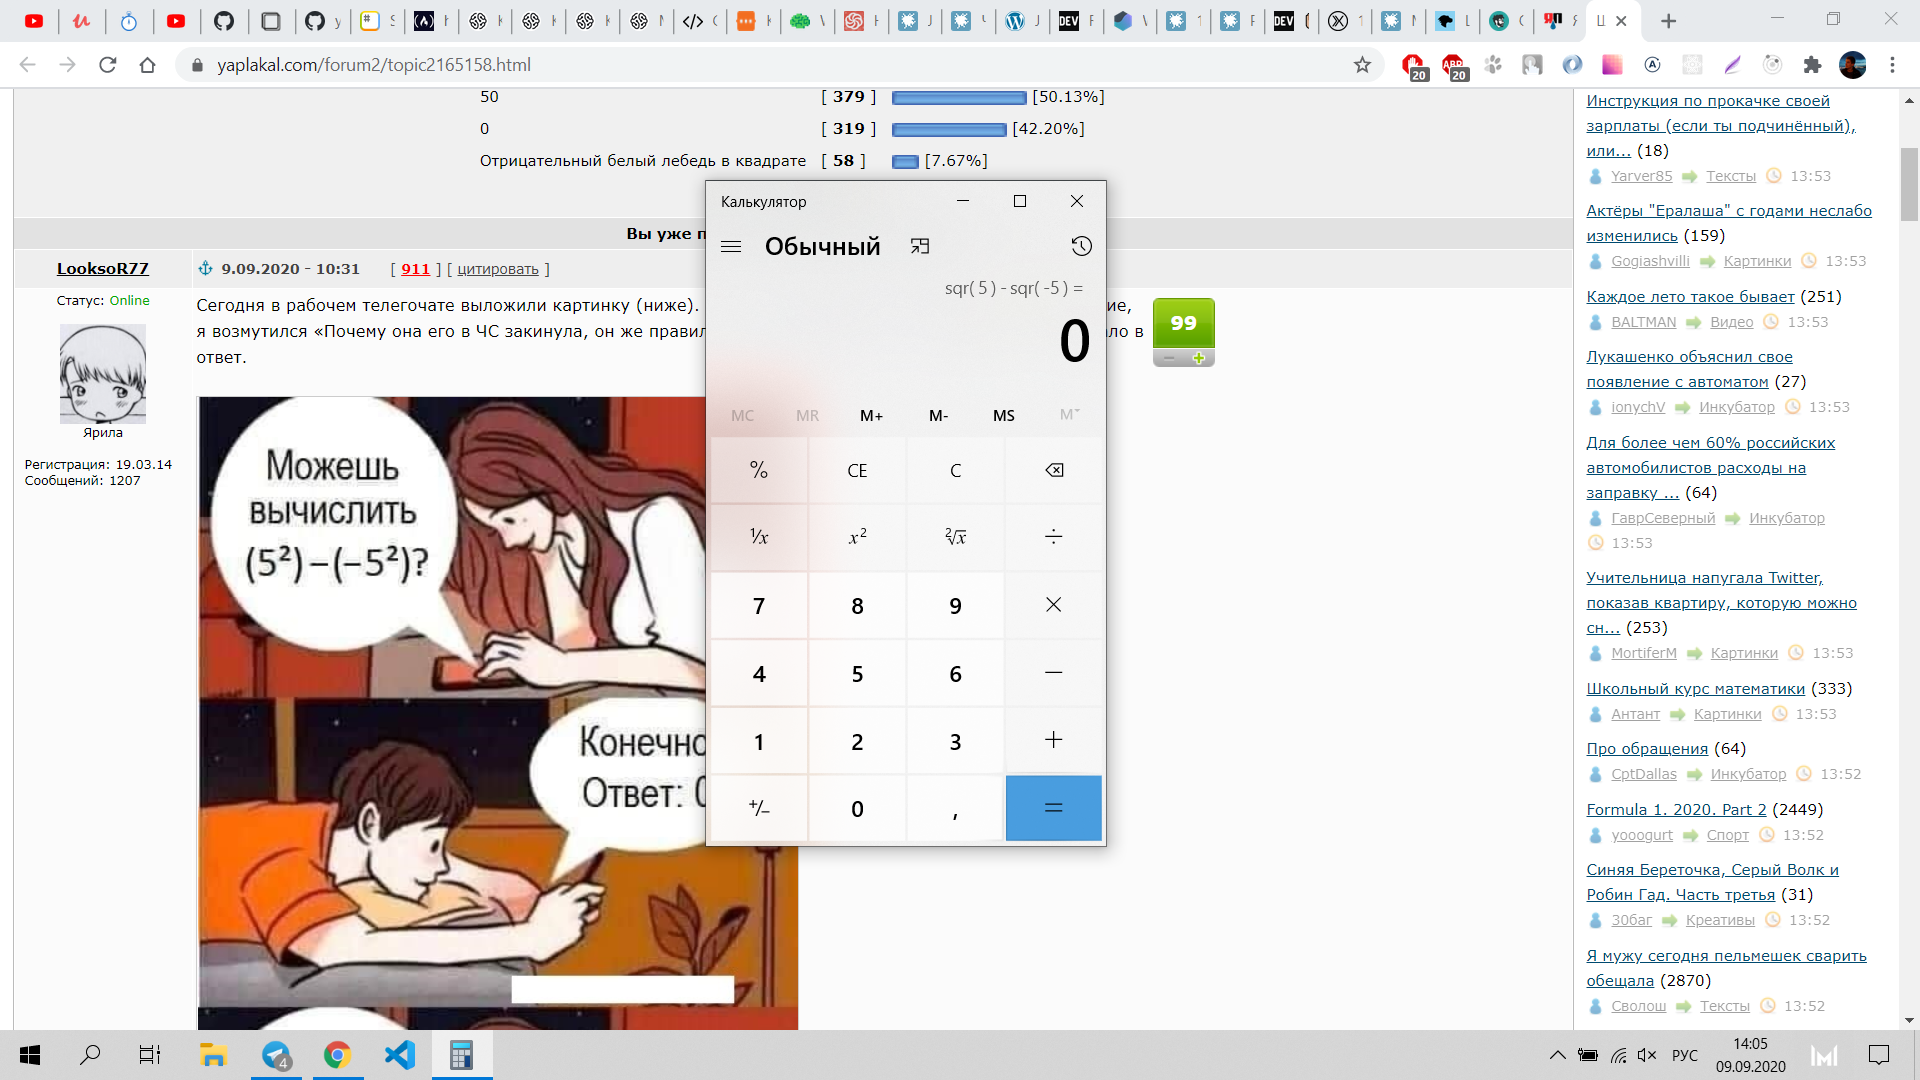Open link Школьный курс математики

point(1695,688)
